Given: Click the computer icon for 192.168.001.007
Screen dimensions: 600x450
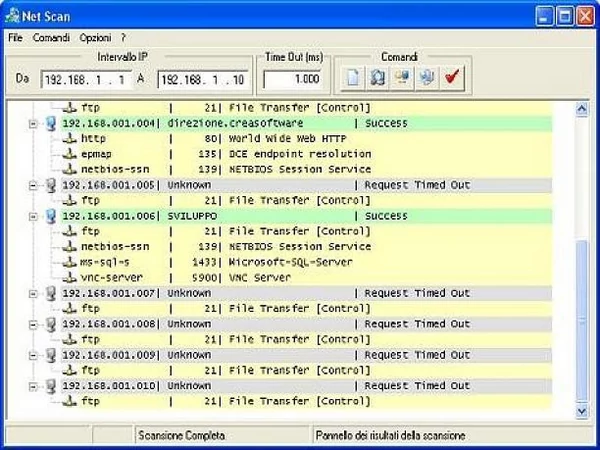Looking at the screenshot, I should tap(51, 293).
